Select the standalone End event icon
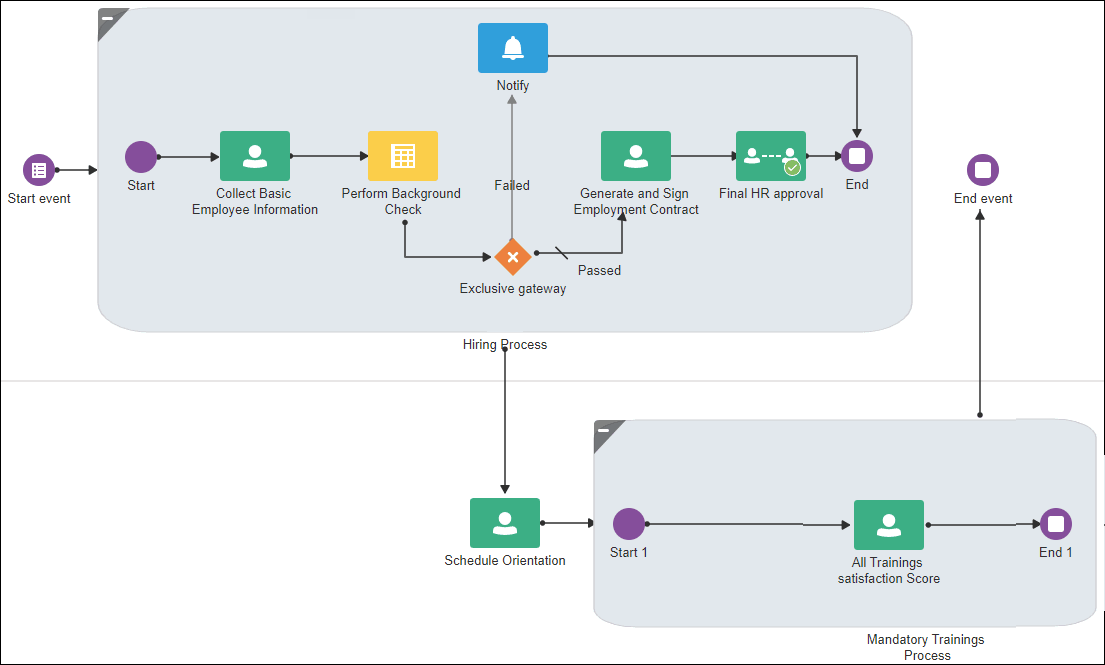This screenshot has height=665, width=1105. pos(982,170)
